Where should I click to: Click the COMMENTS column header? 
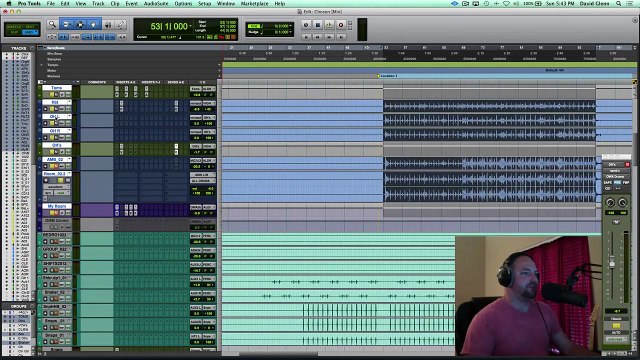97,82
